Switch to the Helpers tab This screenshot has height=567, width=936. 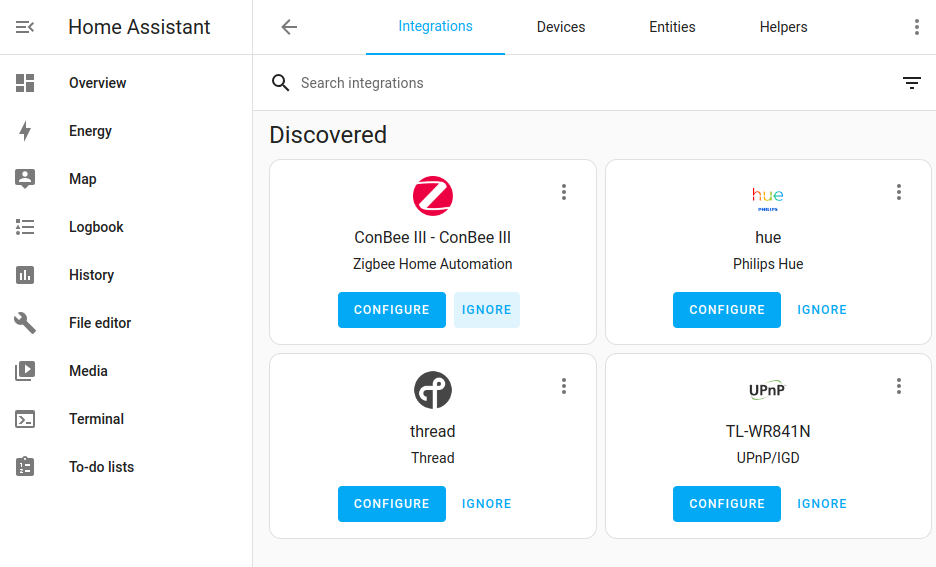click(783, 27)
